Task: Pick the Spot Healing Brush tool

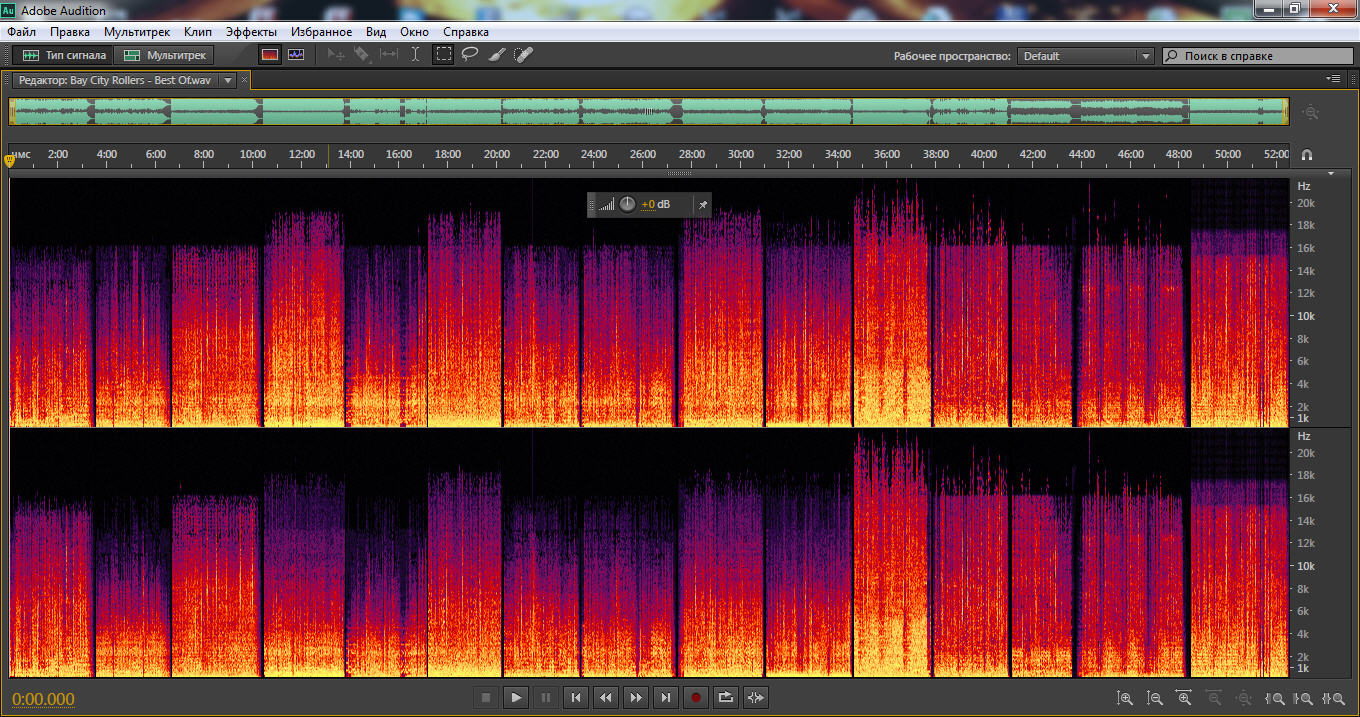Action: point(523,55)
